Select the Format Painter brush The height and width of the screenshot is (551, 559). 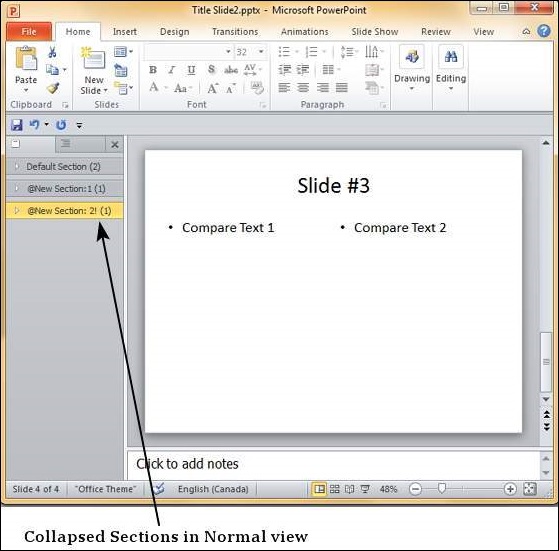pos(53,88)
